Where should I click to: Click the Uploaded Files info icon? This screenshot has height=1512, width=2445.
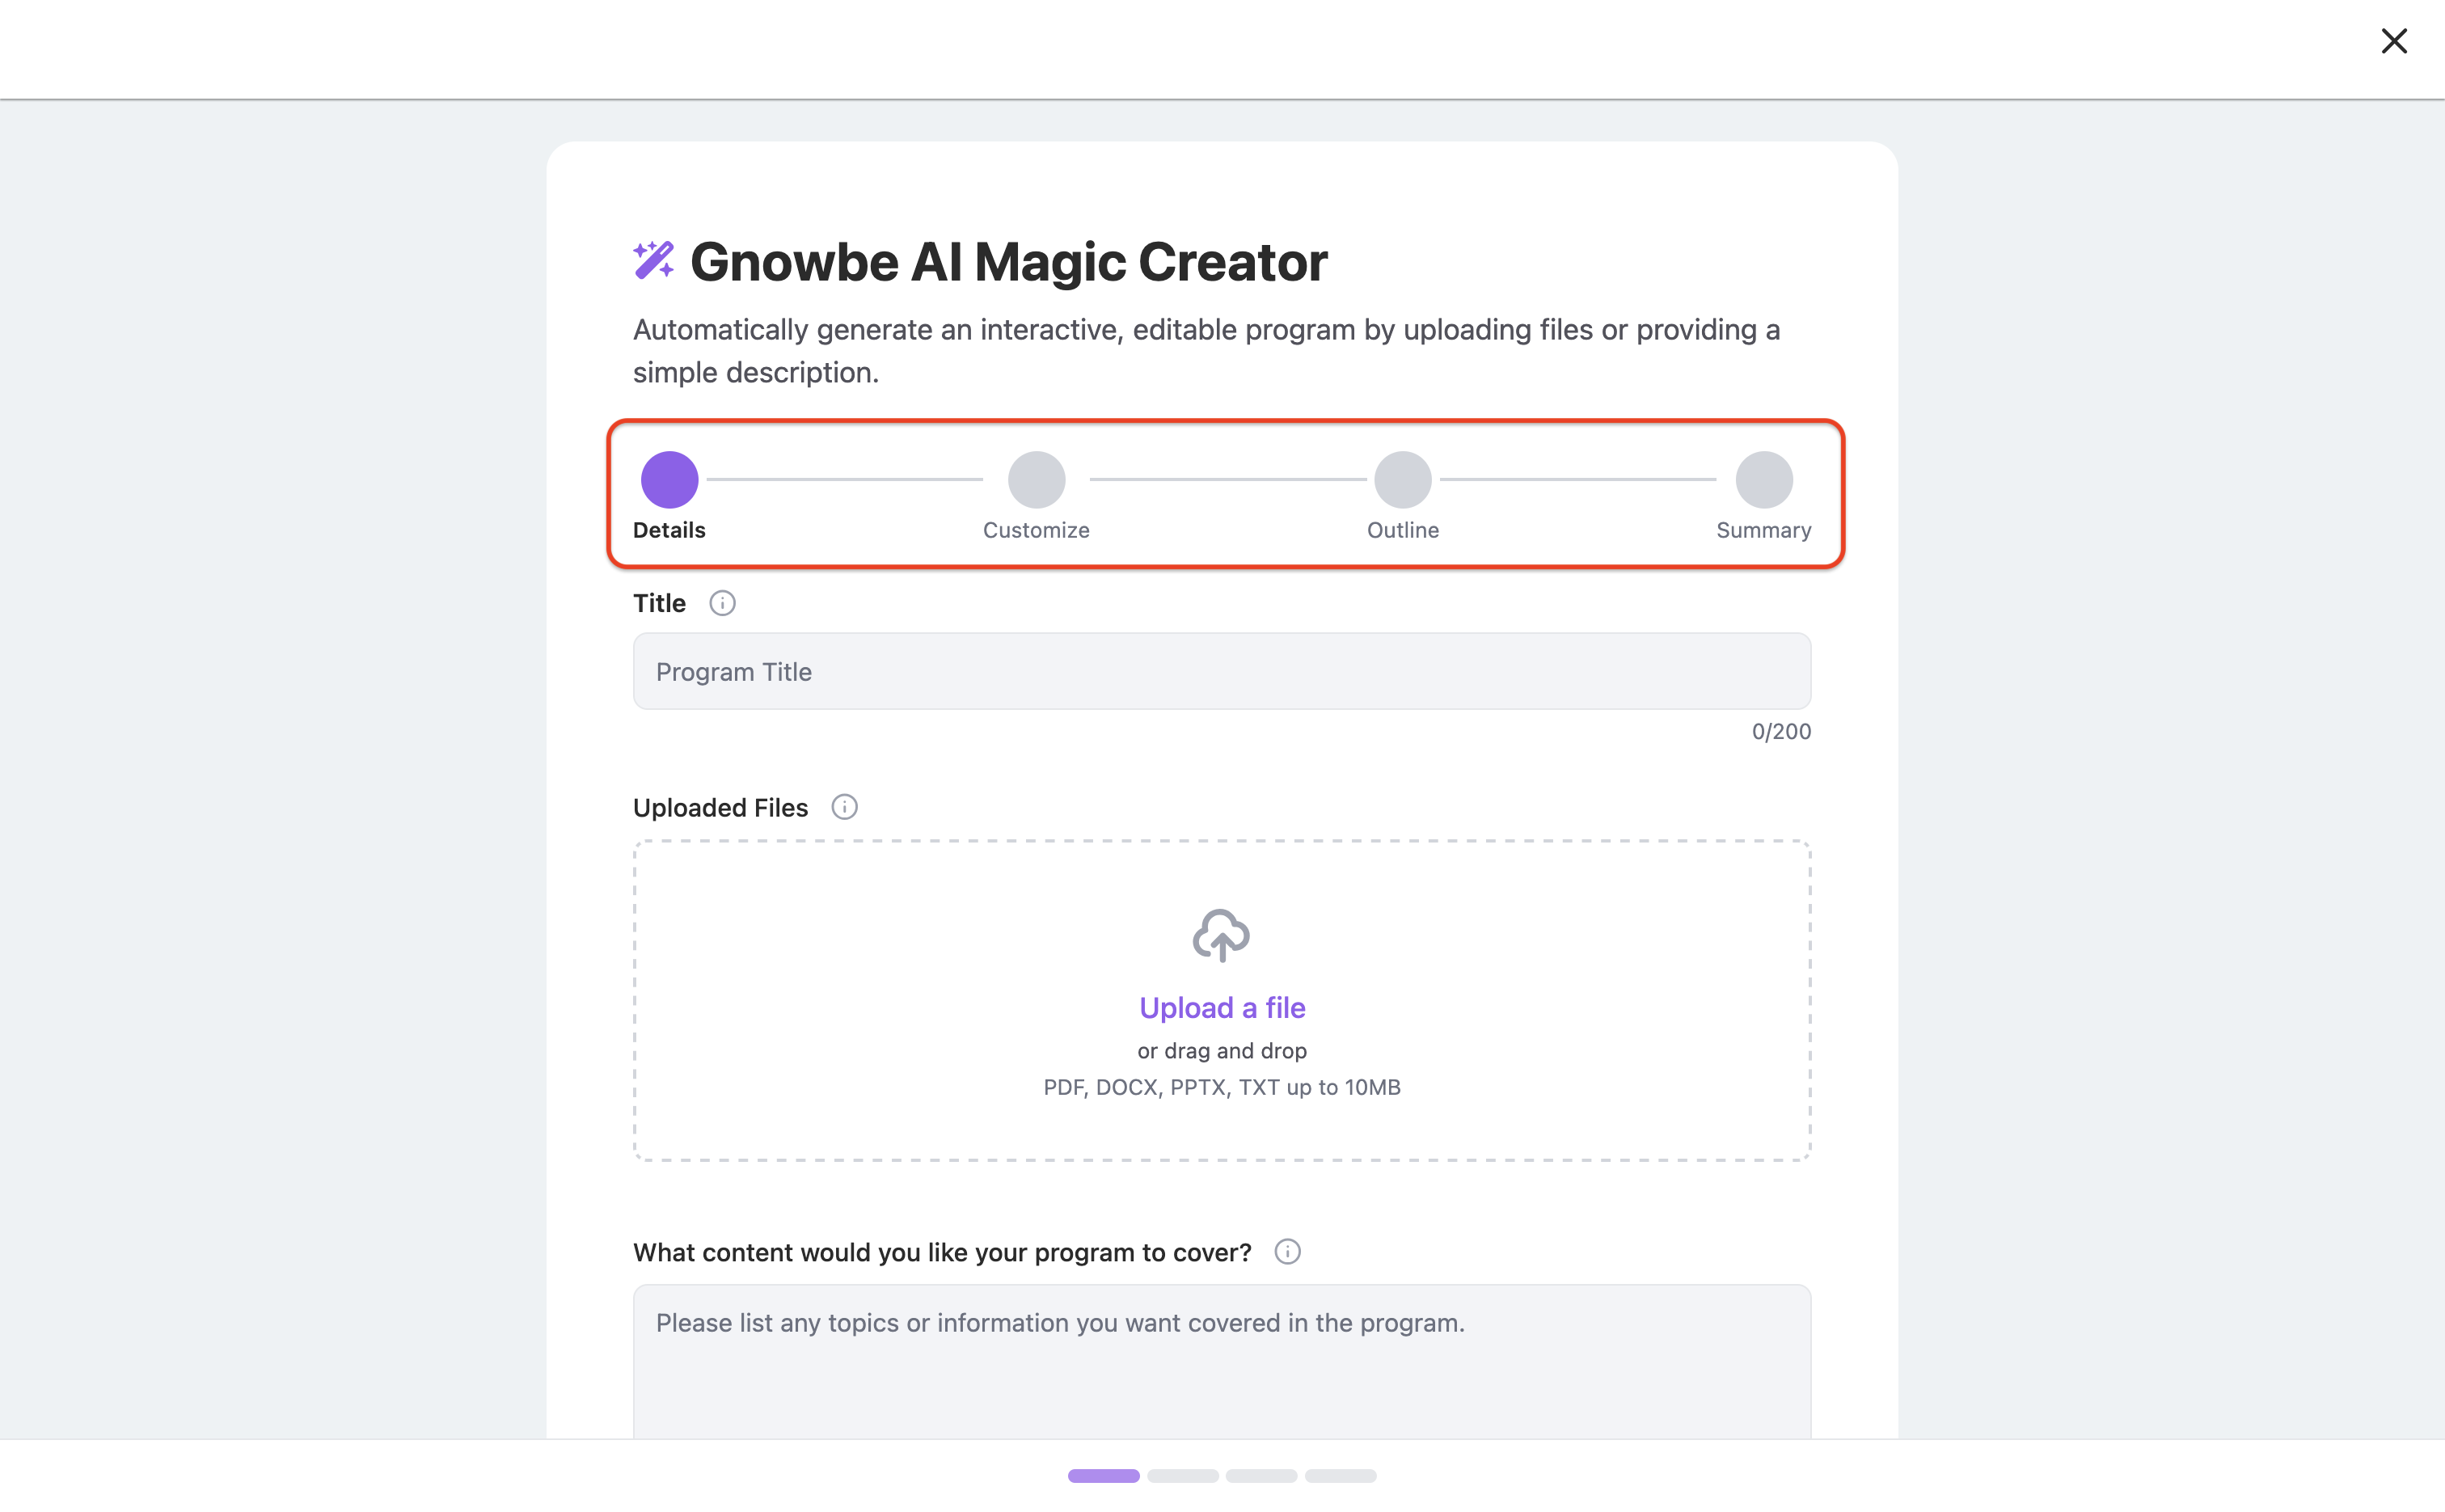coord(844,807)
